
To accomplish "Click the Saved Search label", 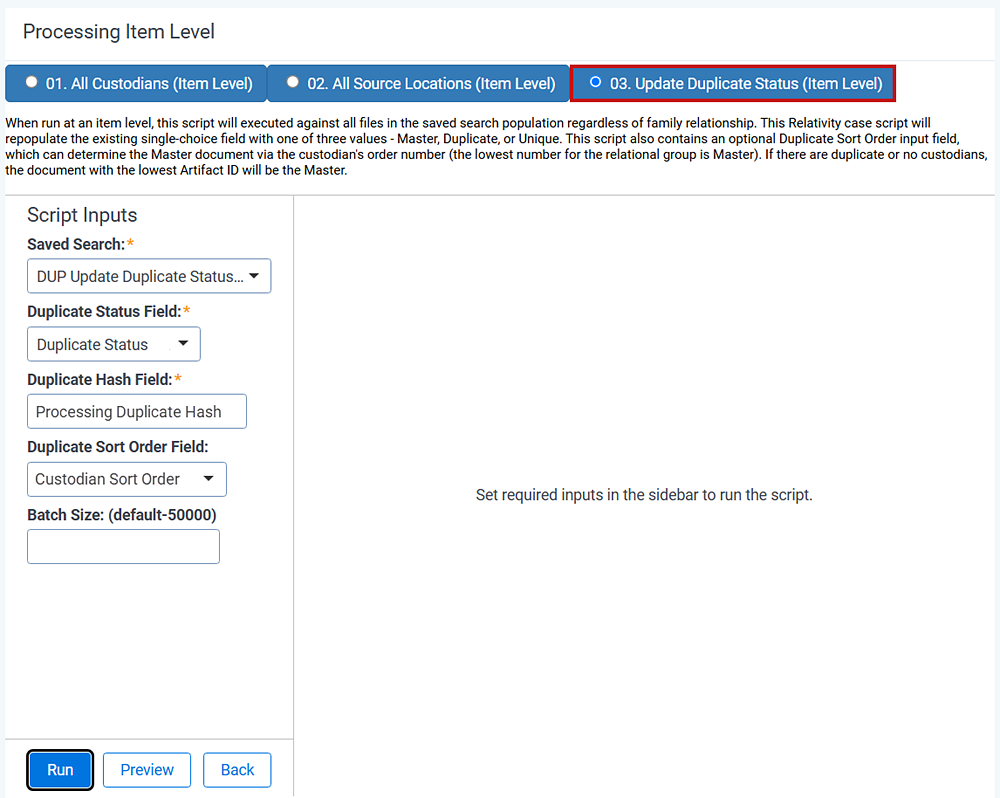I will point(76,244).
